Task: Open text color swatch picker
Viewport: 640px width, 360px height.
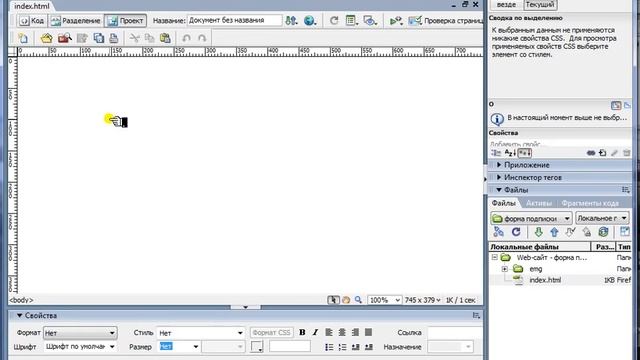Action: (257, 347)
